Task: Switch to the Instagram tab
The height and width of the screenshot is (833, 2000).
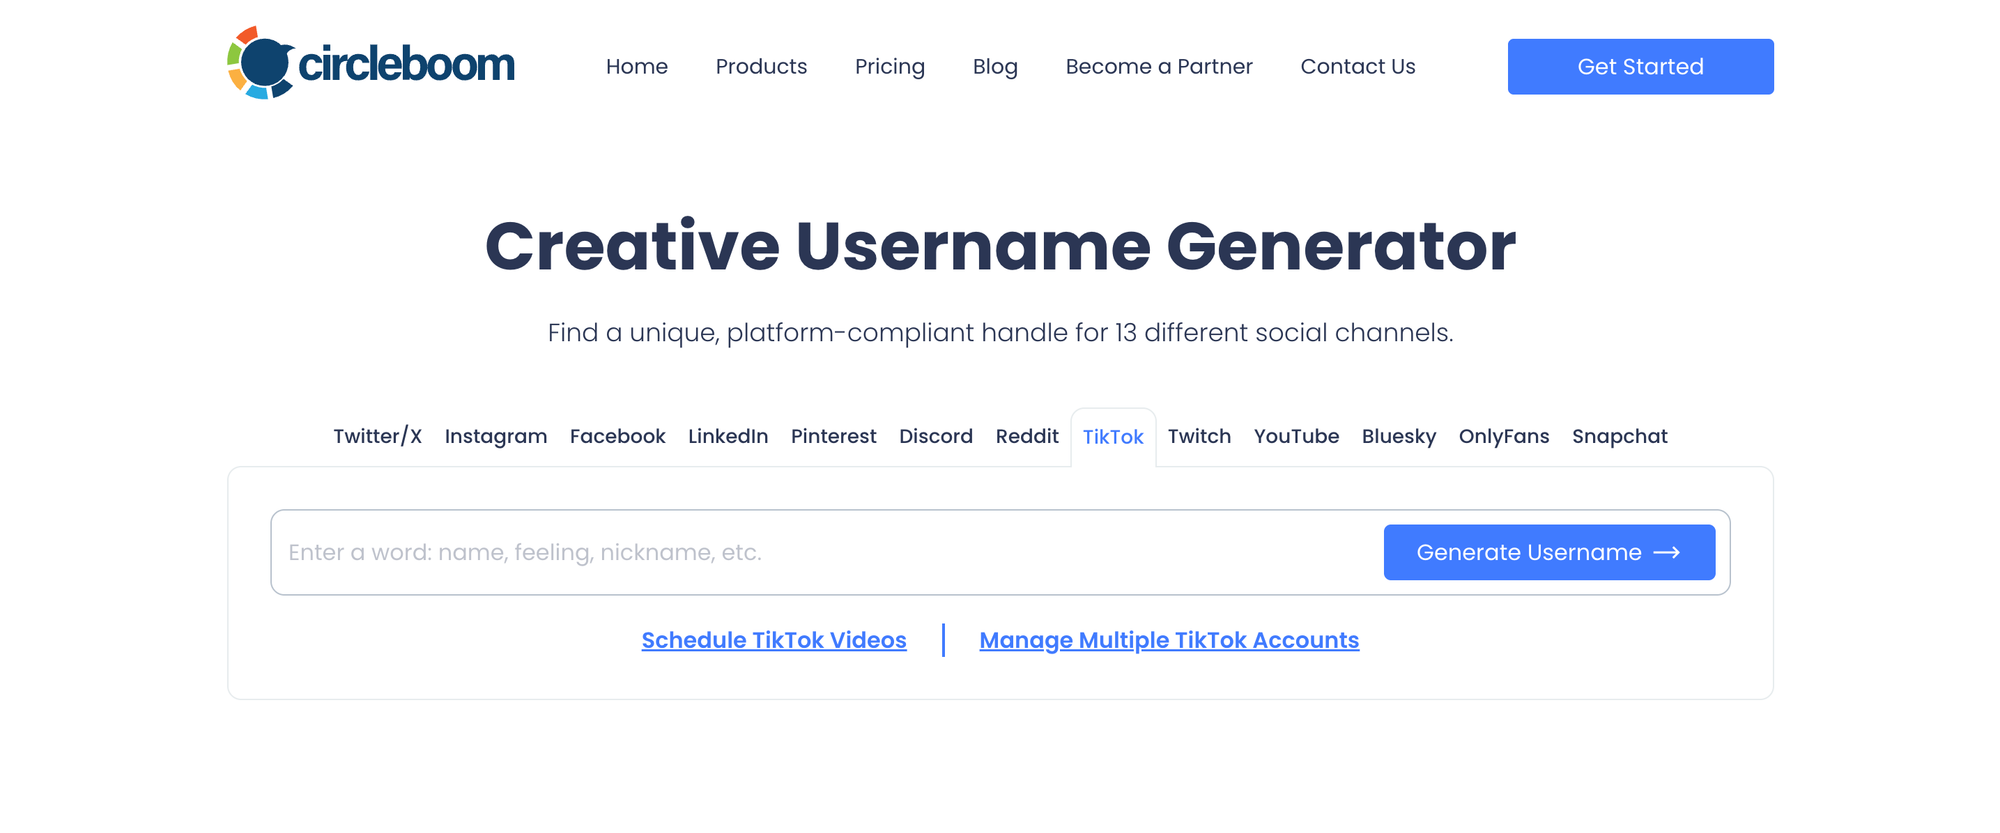Action: [x=496, y=437]
